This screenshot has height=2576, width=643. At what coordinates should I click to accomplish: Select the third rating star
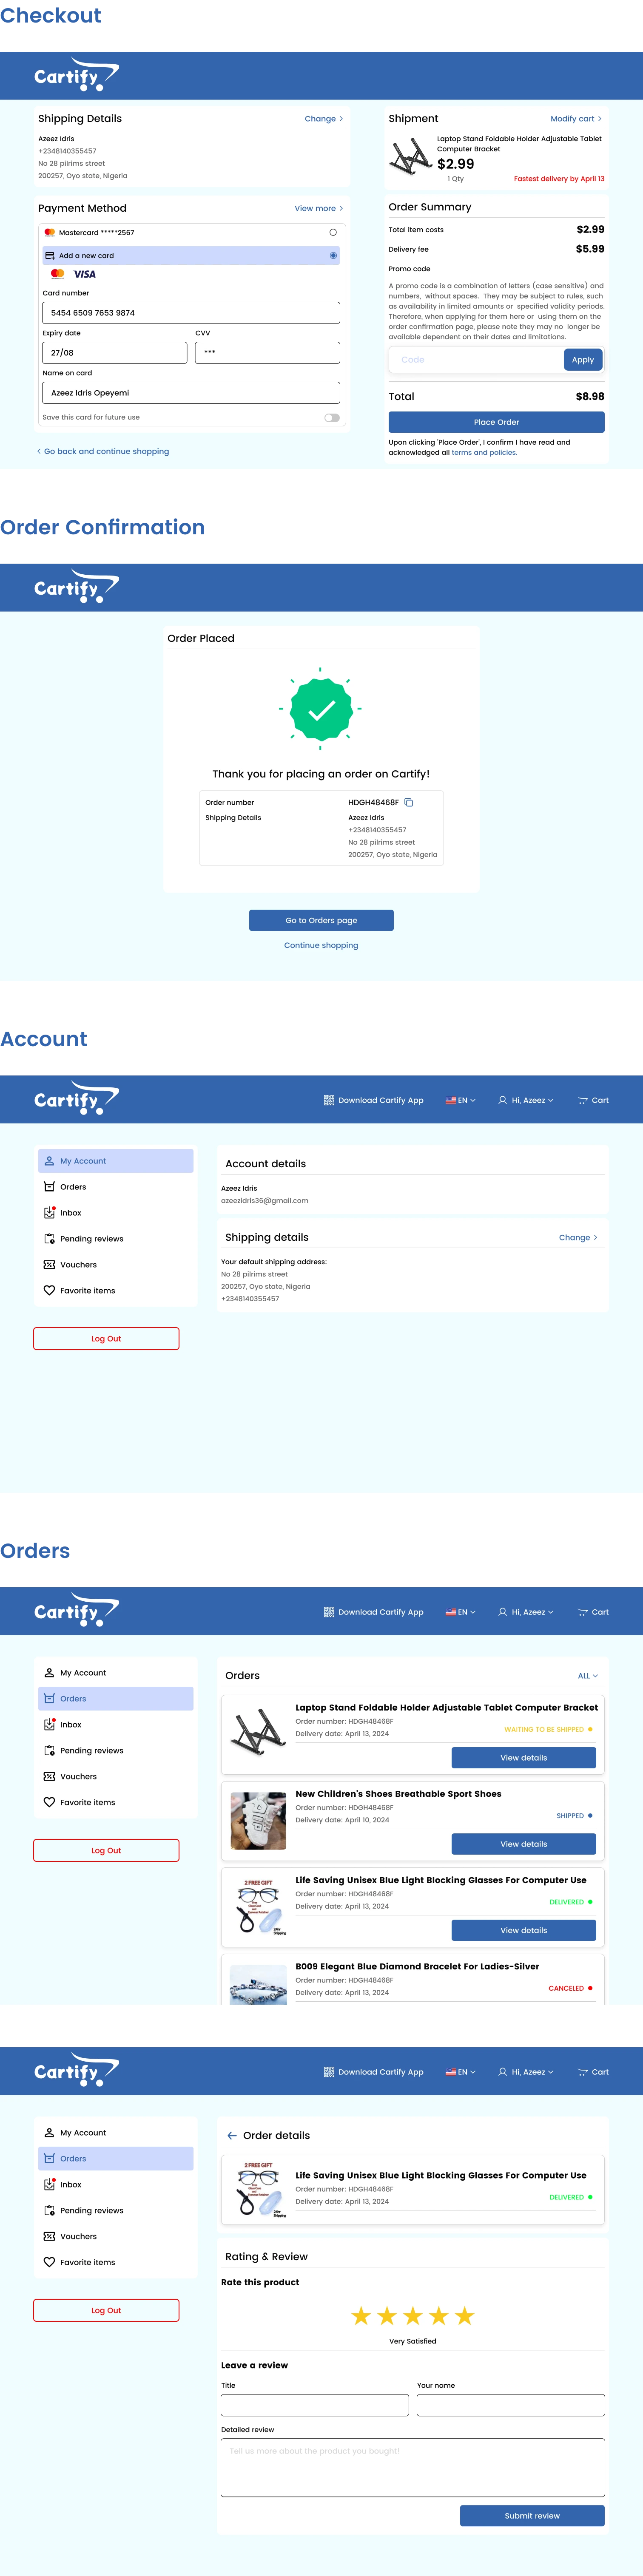point(413,2315)
